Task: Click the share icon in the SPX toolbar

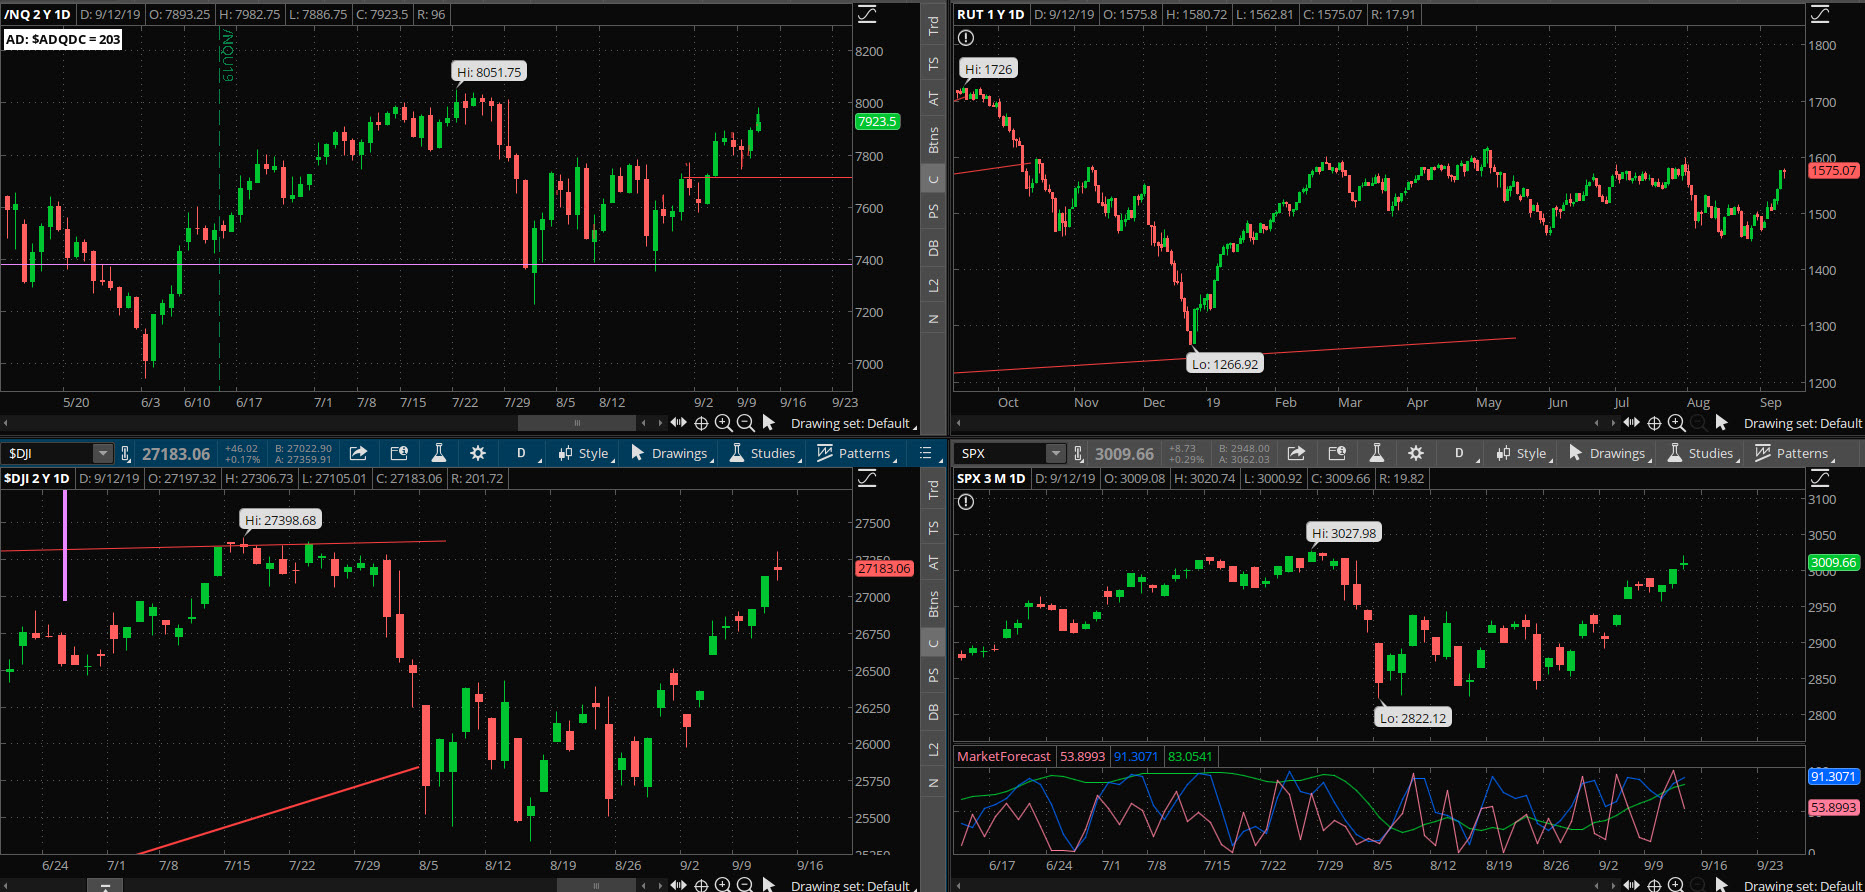Action: pyautogui.click(x=1296, y=453)
